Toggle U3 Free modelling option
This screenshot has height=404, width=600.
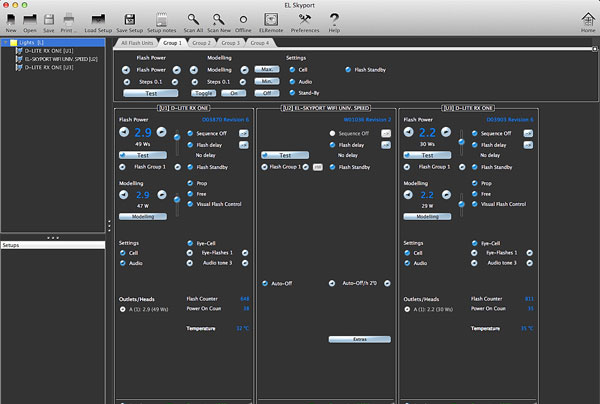(x=475, y=194)
